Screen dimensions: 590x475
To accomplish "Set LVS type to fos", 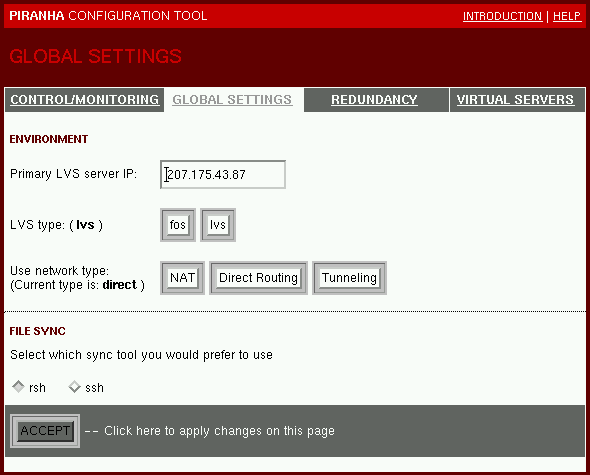I will click(178, 225).
